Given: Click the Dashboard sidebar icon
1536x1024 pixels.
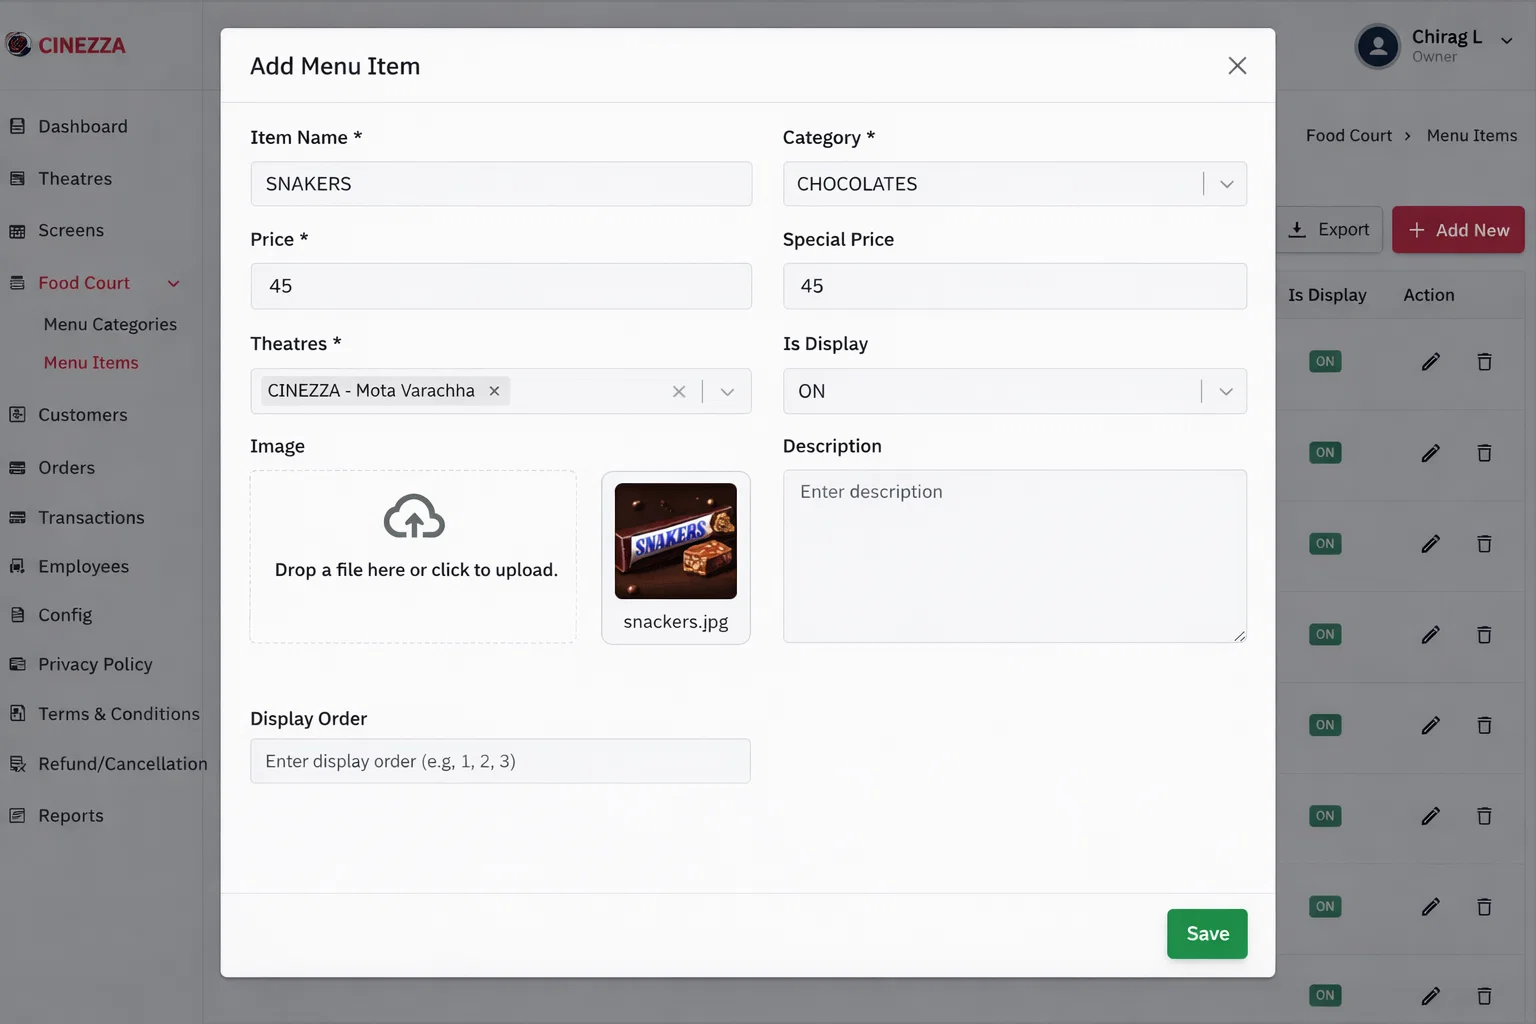Looking at the screenshot, I should [x=17, y=126].
